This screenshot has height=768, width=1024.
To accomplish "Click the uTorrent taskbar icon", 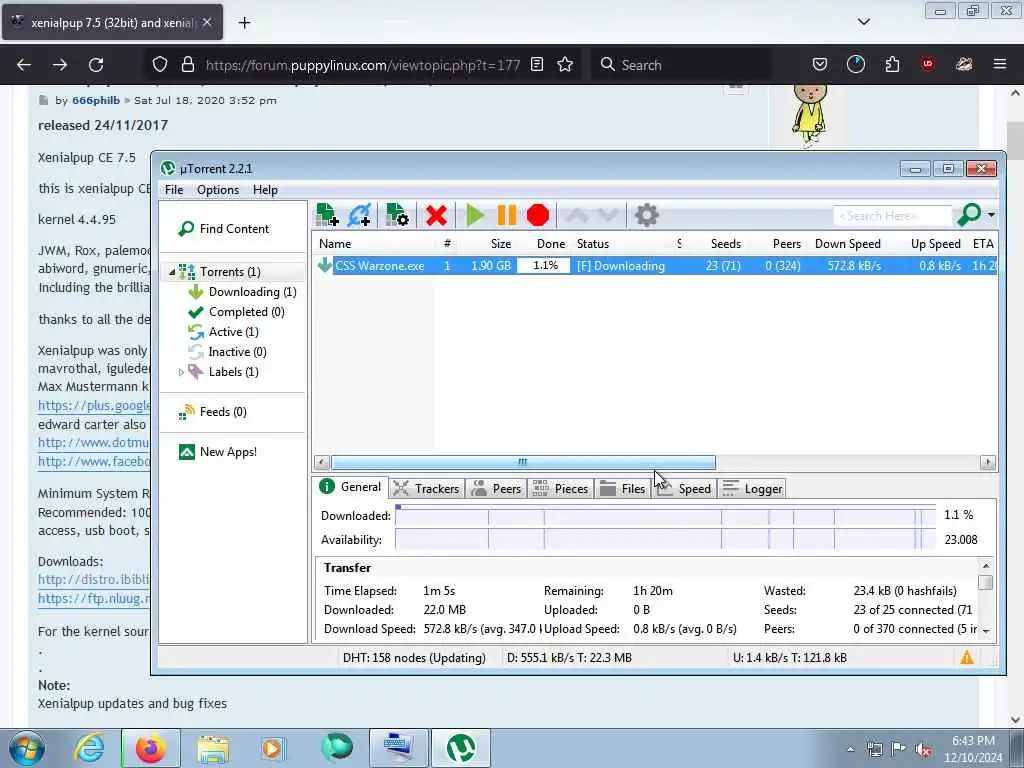I will pos(460,748).
